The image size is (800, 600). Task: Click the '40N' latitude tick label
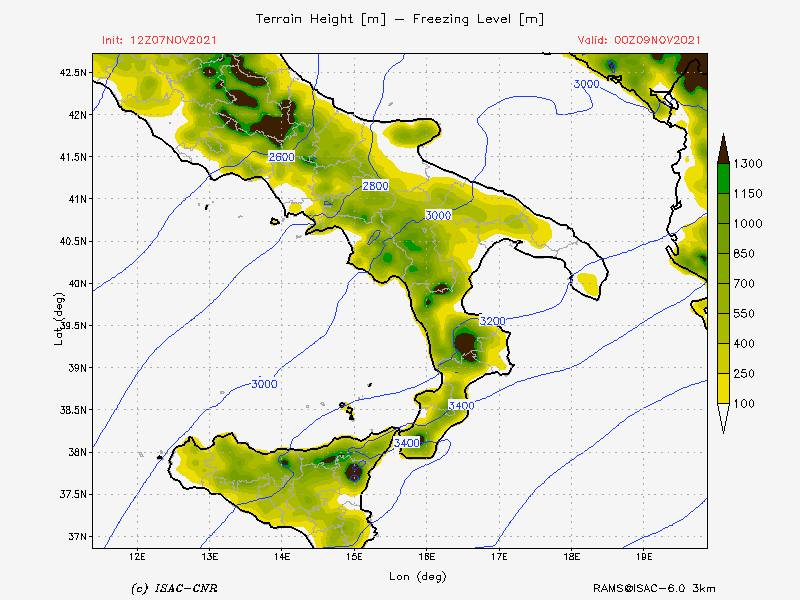[x=78, y=283]
